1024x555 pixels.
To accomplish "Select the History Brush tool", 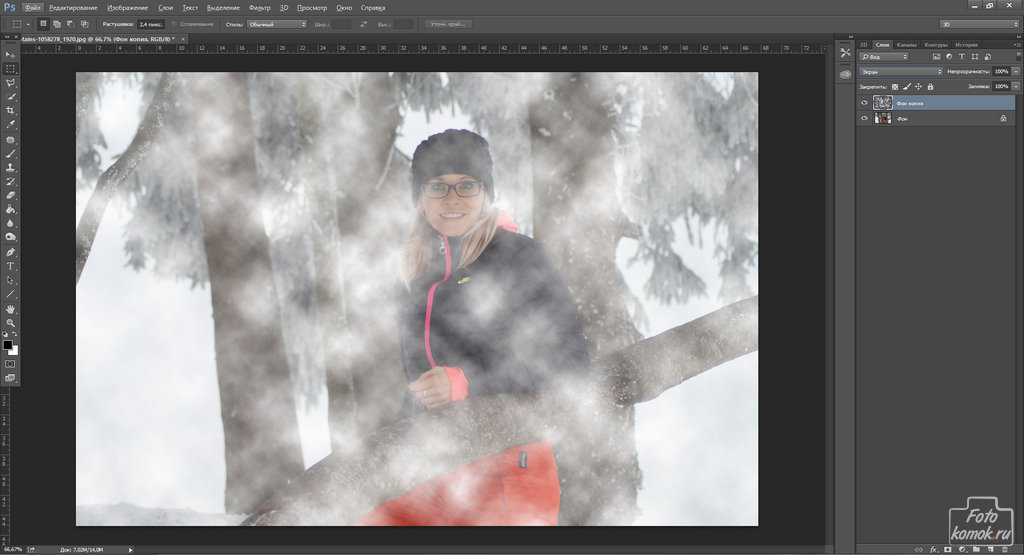I will (10, 182).
